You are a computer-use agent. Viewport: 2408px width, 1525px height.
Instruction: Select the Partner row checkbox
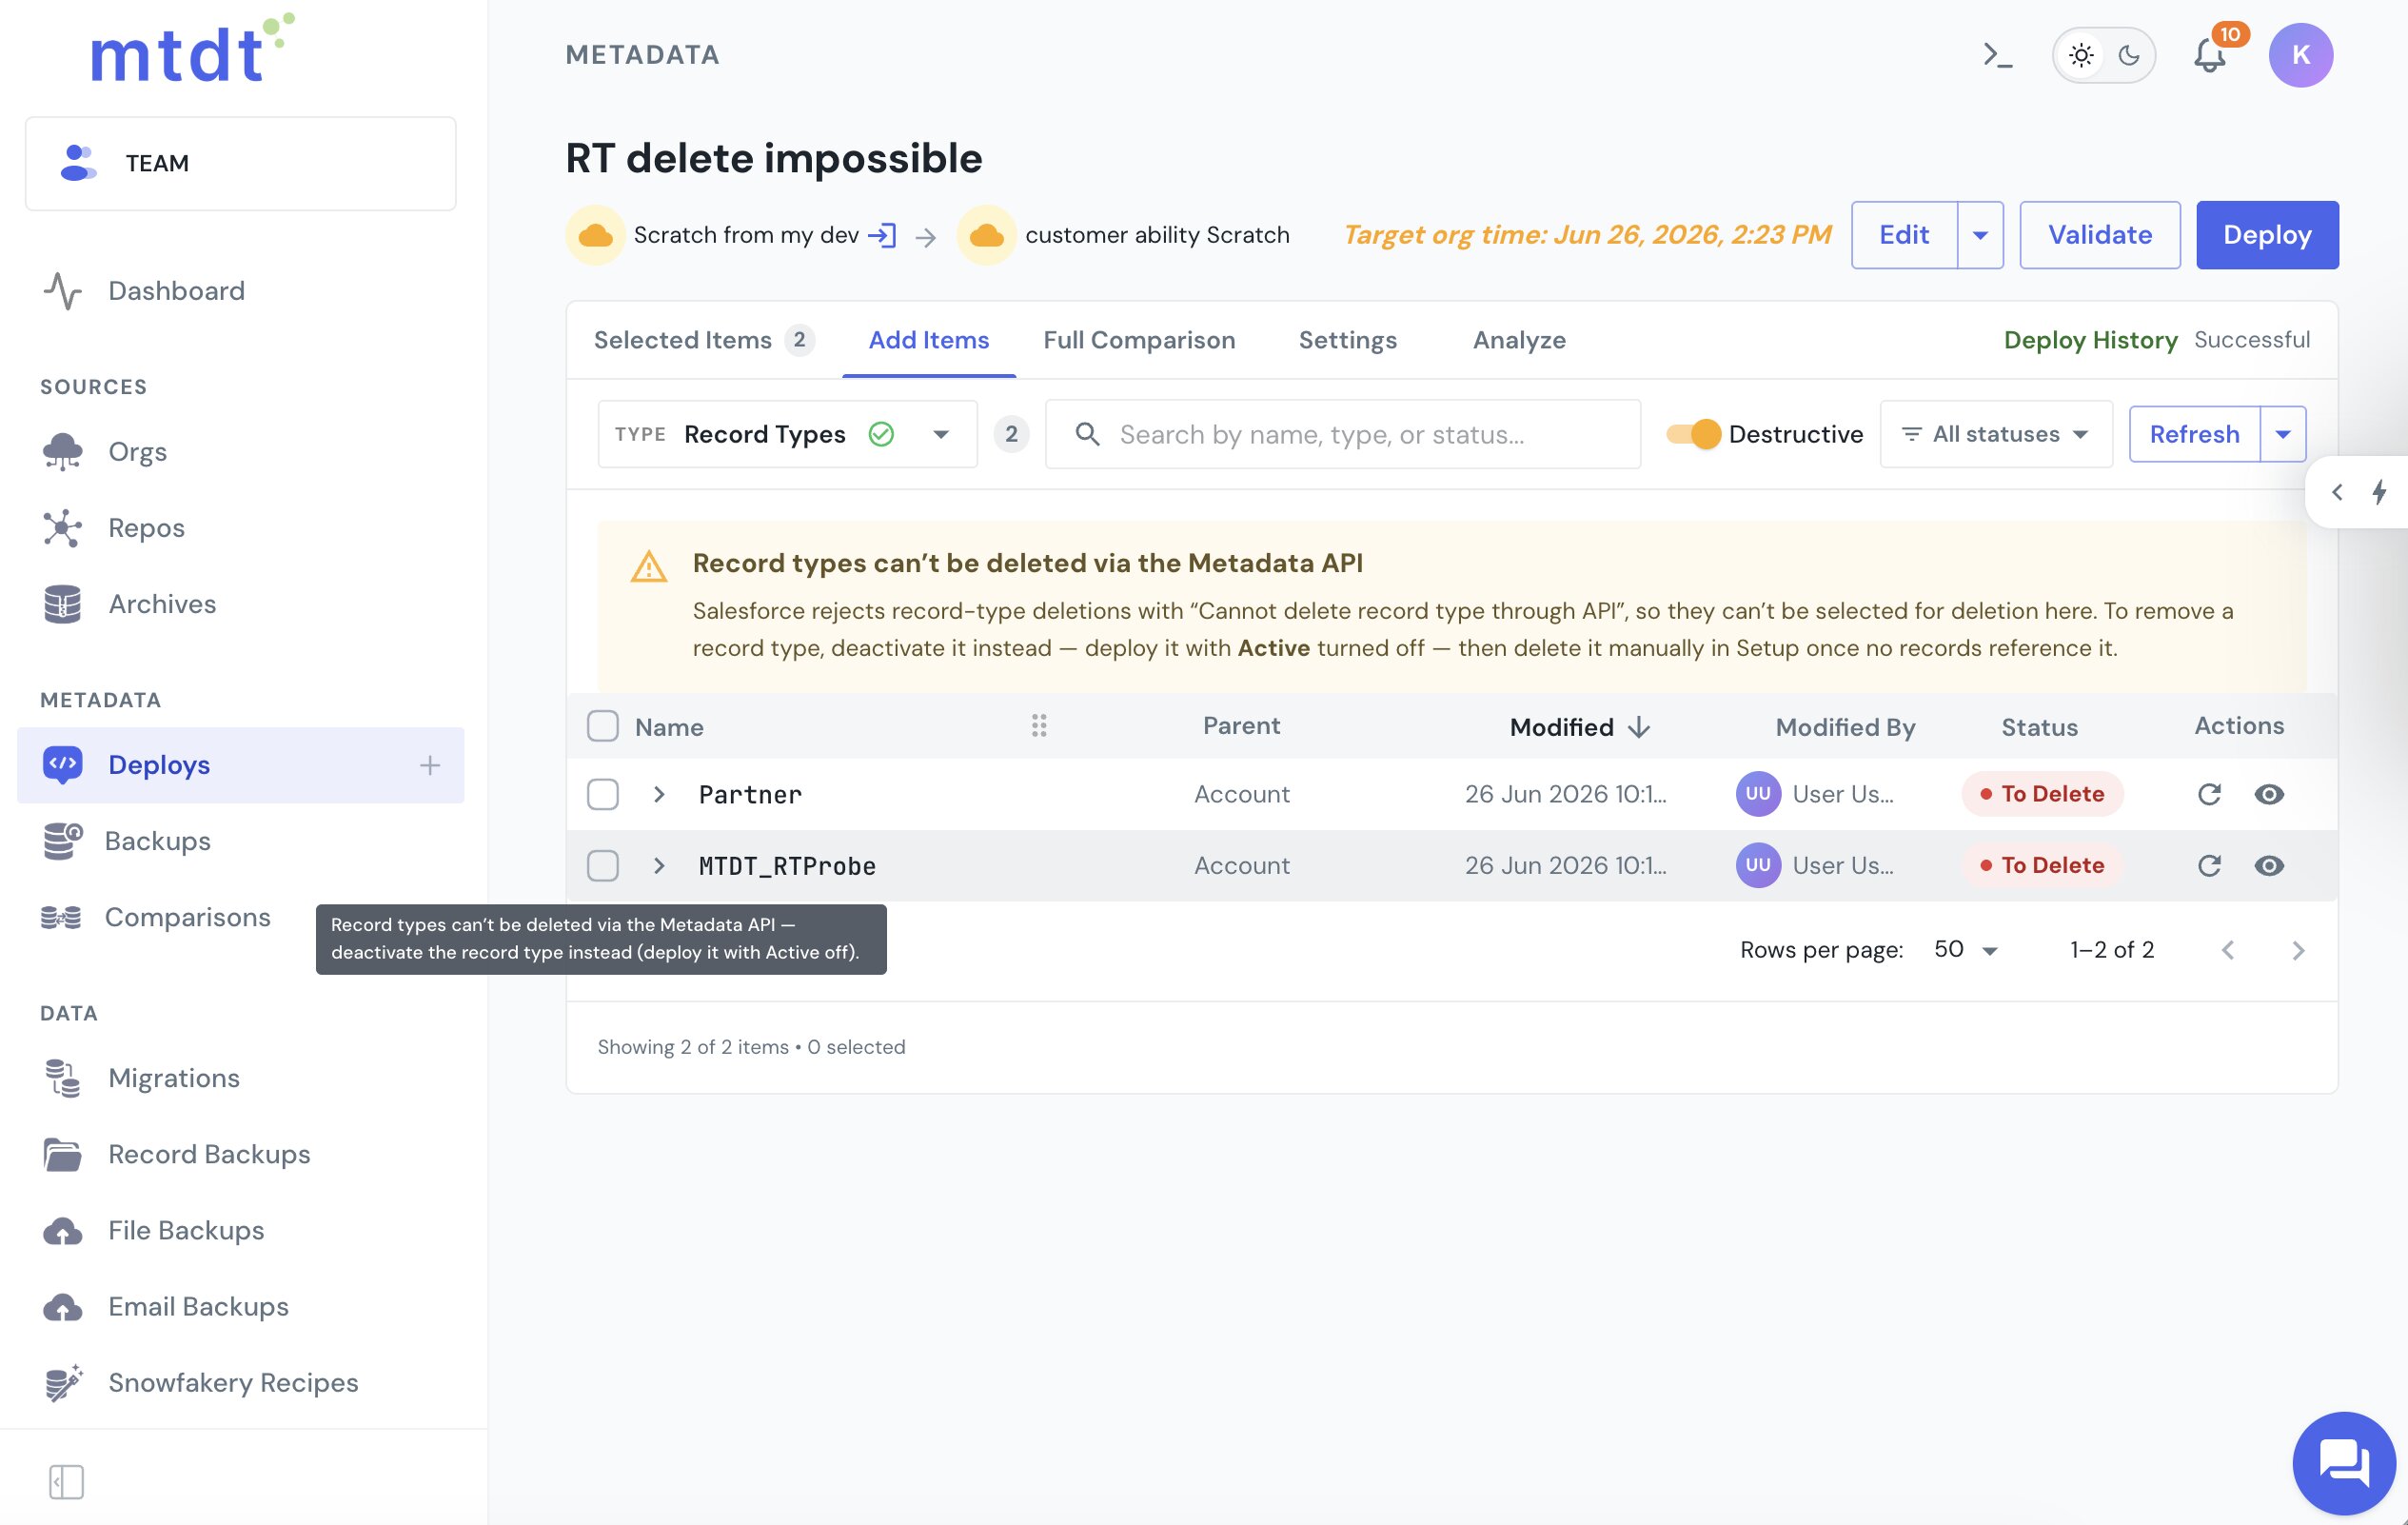(x=603, y=794)
